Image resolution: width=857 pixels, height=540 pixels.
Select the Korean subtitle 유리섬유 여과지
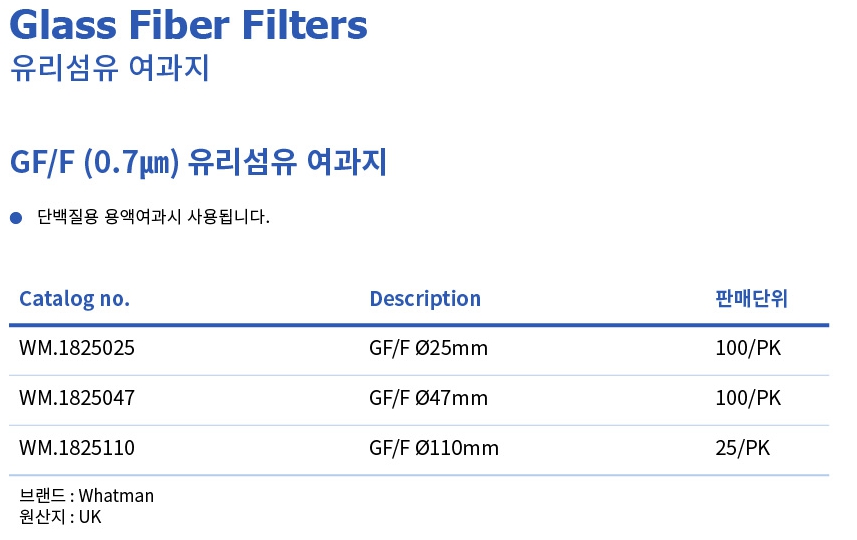[x=110, y=68]
